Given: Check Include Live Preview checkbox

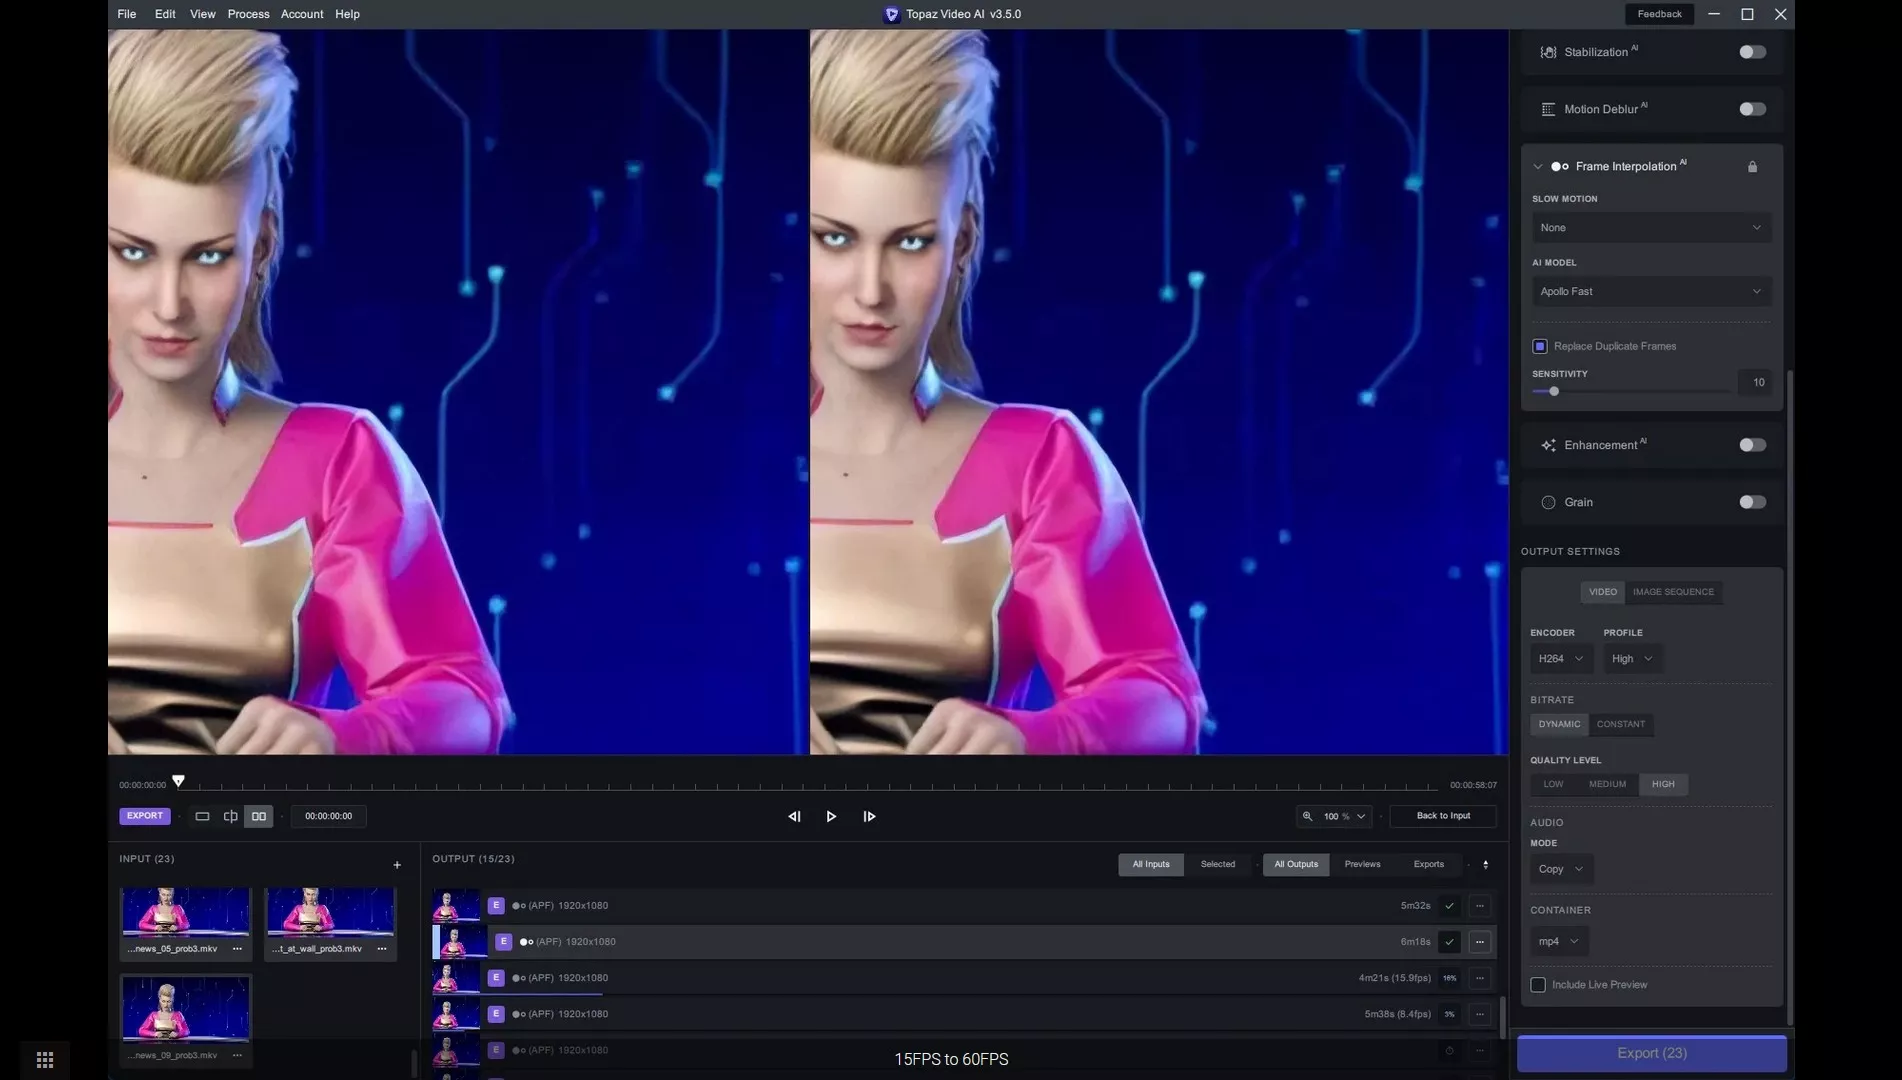Looking at the screenshot, I should [1538, 985].
